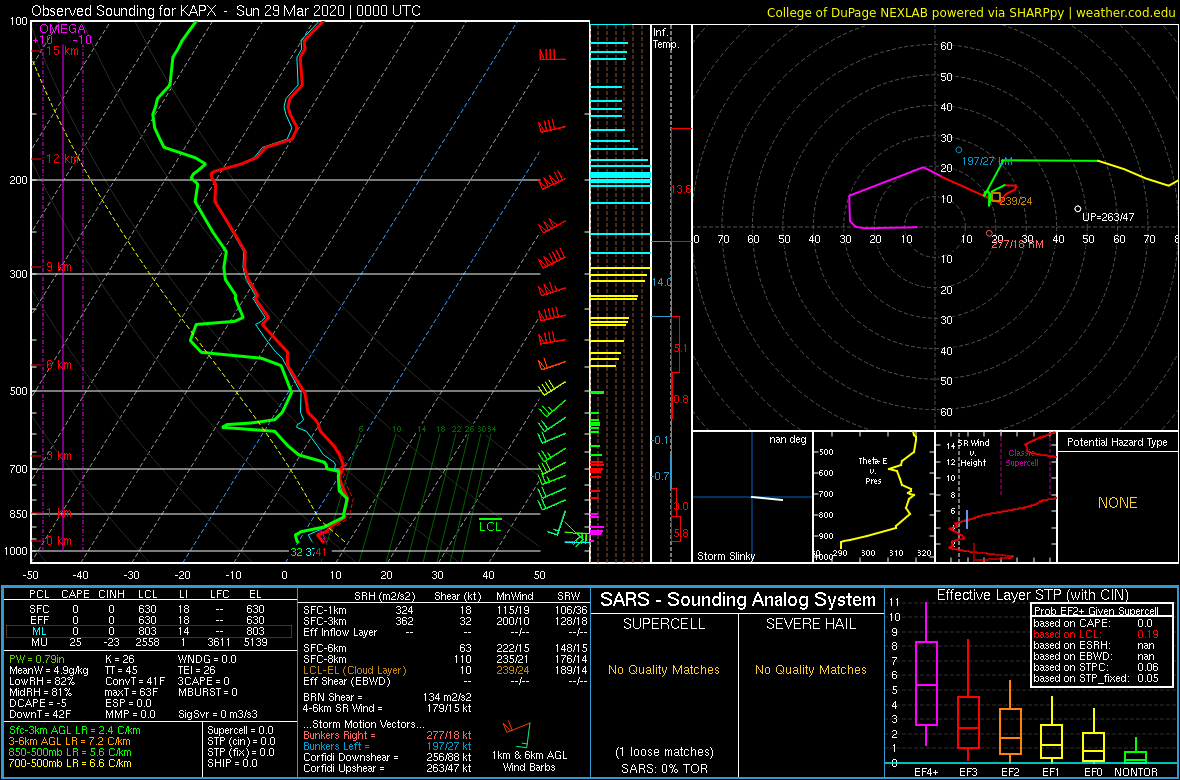The image size is (1180, 780).
Task: Click the 12 km height label
Action: [62, 159]
